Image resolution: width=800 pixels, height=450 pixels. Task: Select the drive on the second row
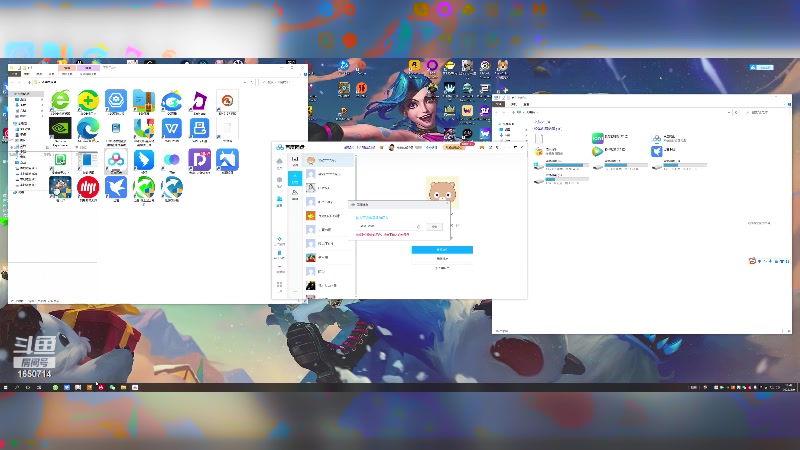click(561, 179)
